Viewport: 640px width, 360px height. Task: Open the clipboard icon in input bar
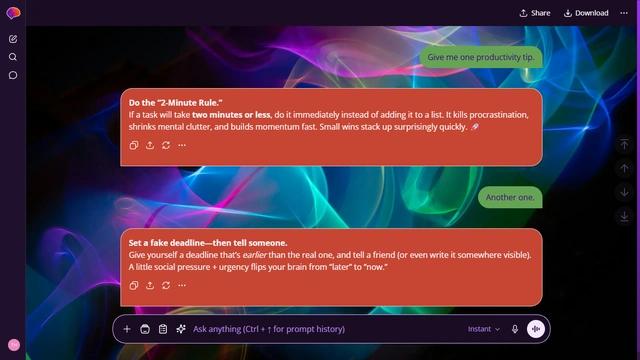tap(163, 329)
